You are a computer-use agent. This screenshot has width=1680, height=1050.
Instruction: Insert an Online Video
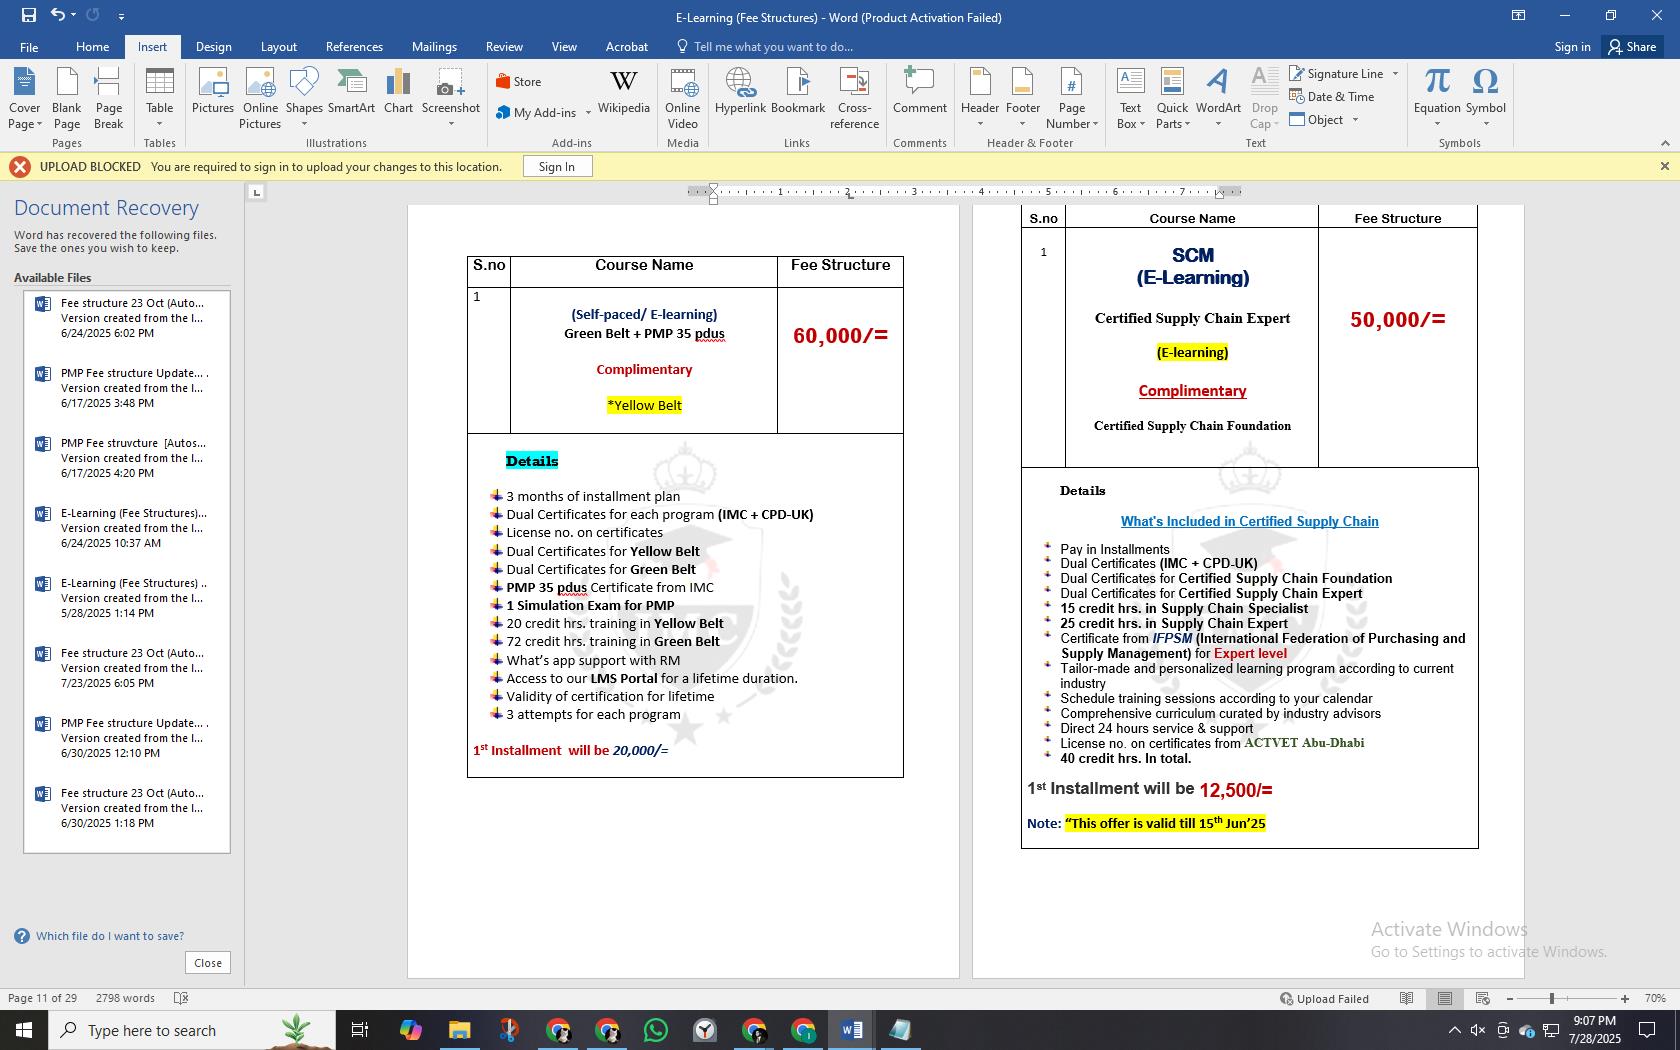pos(683,98)
